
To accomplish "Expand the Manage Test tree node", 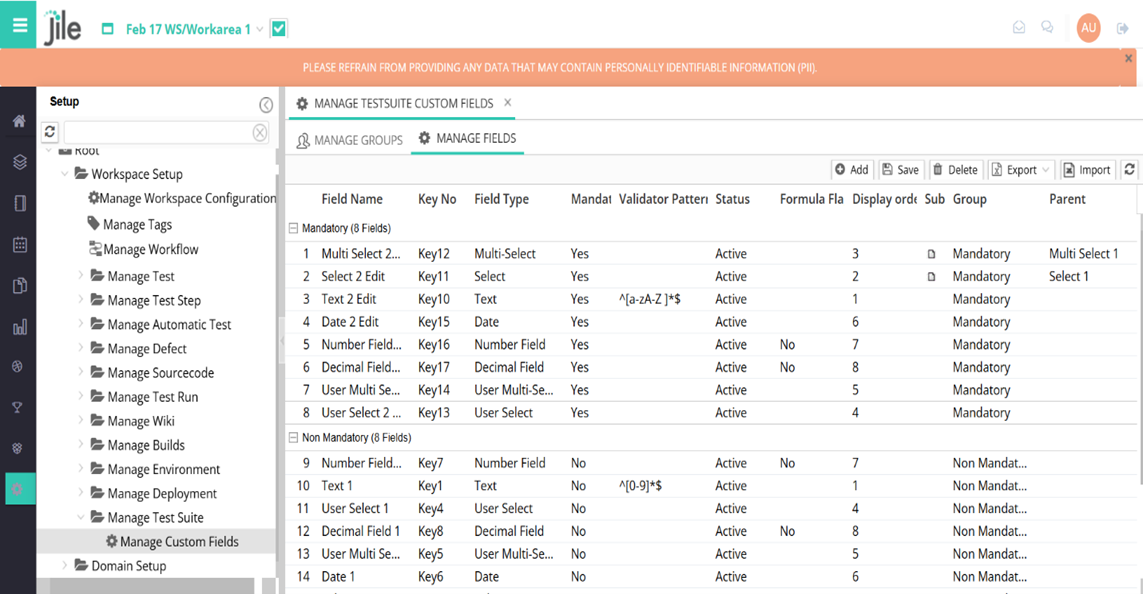I will pos(80,275).
